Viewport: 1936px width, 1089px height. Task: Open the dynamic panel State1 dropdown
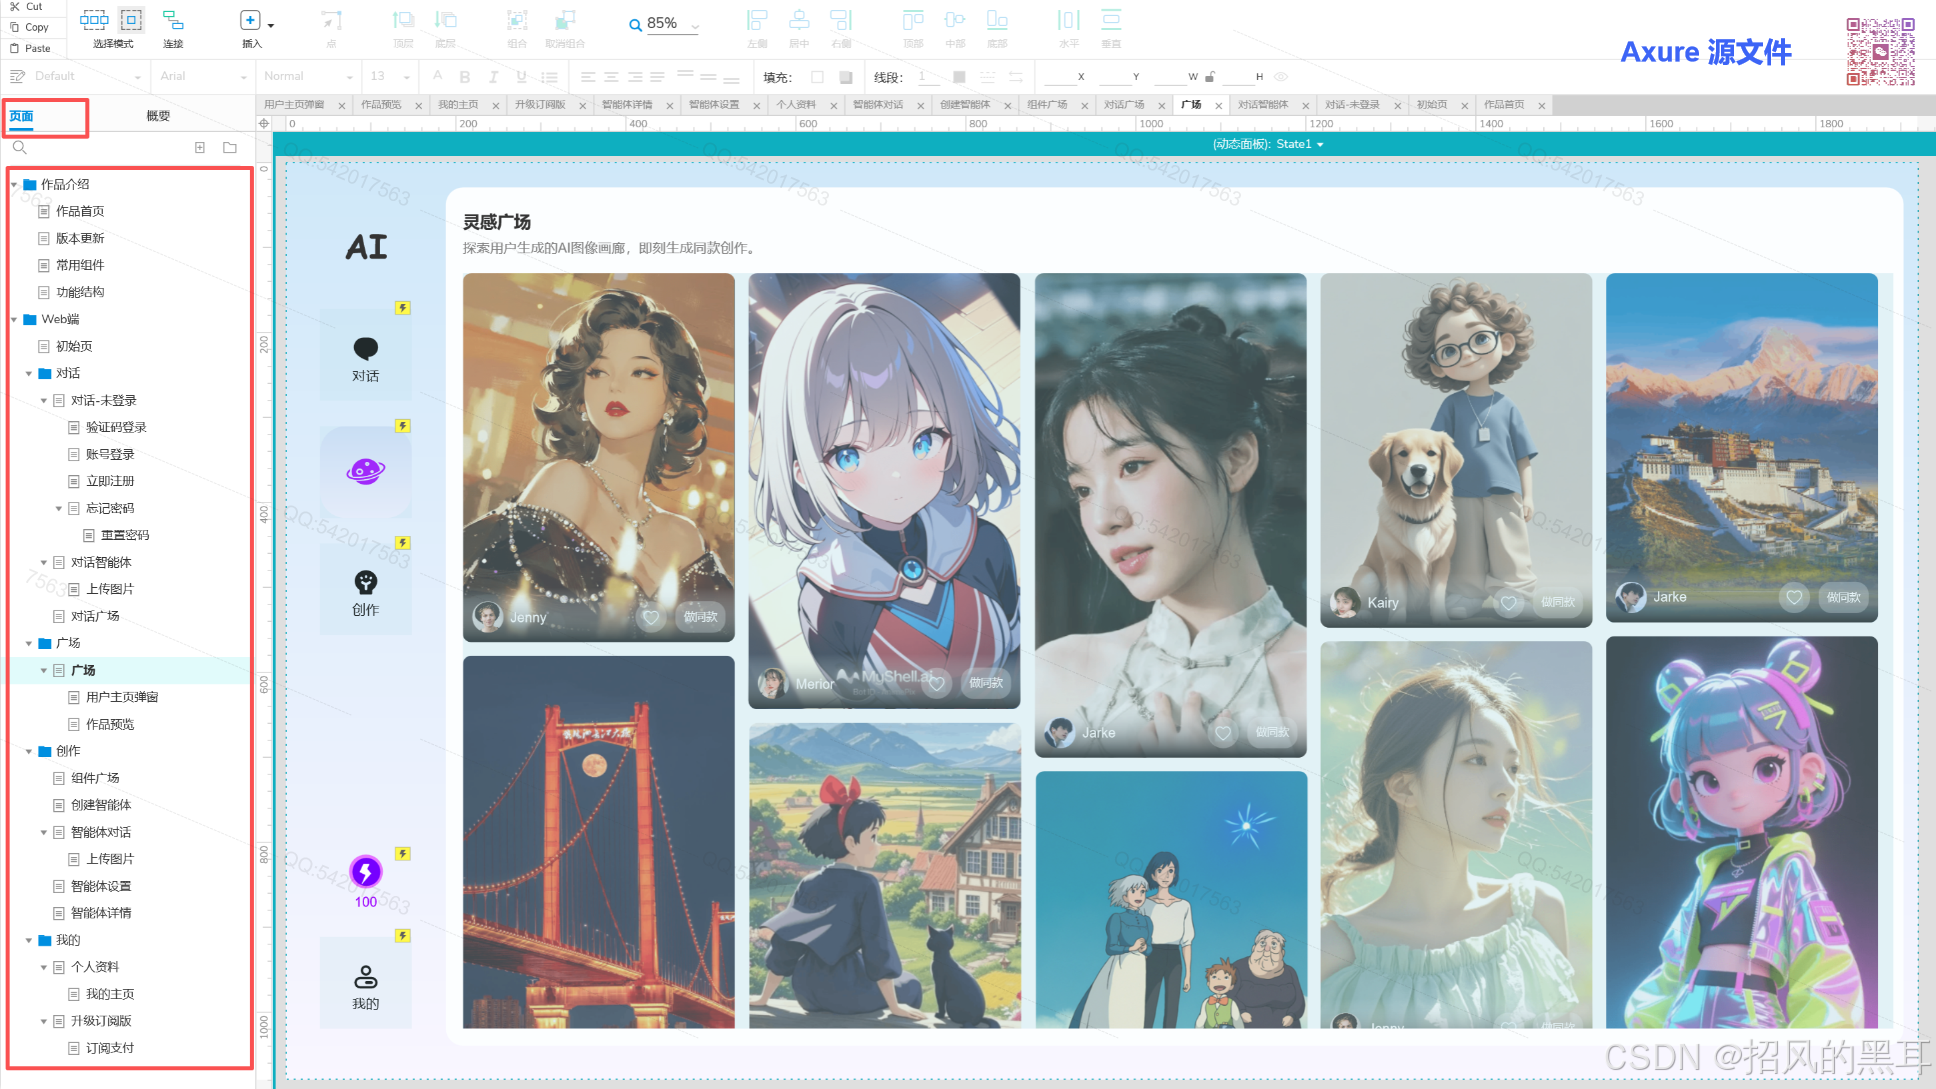click(1320, 145)
